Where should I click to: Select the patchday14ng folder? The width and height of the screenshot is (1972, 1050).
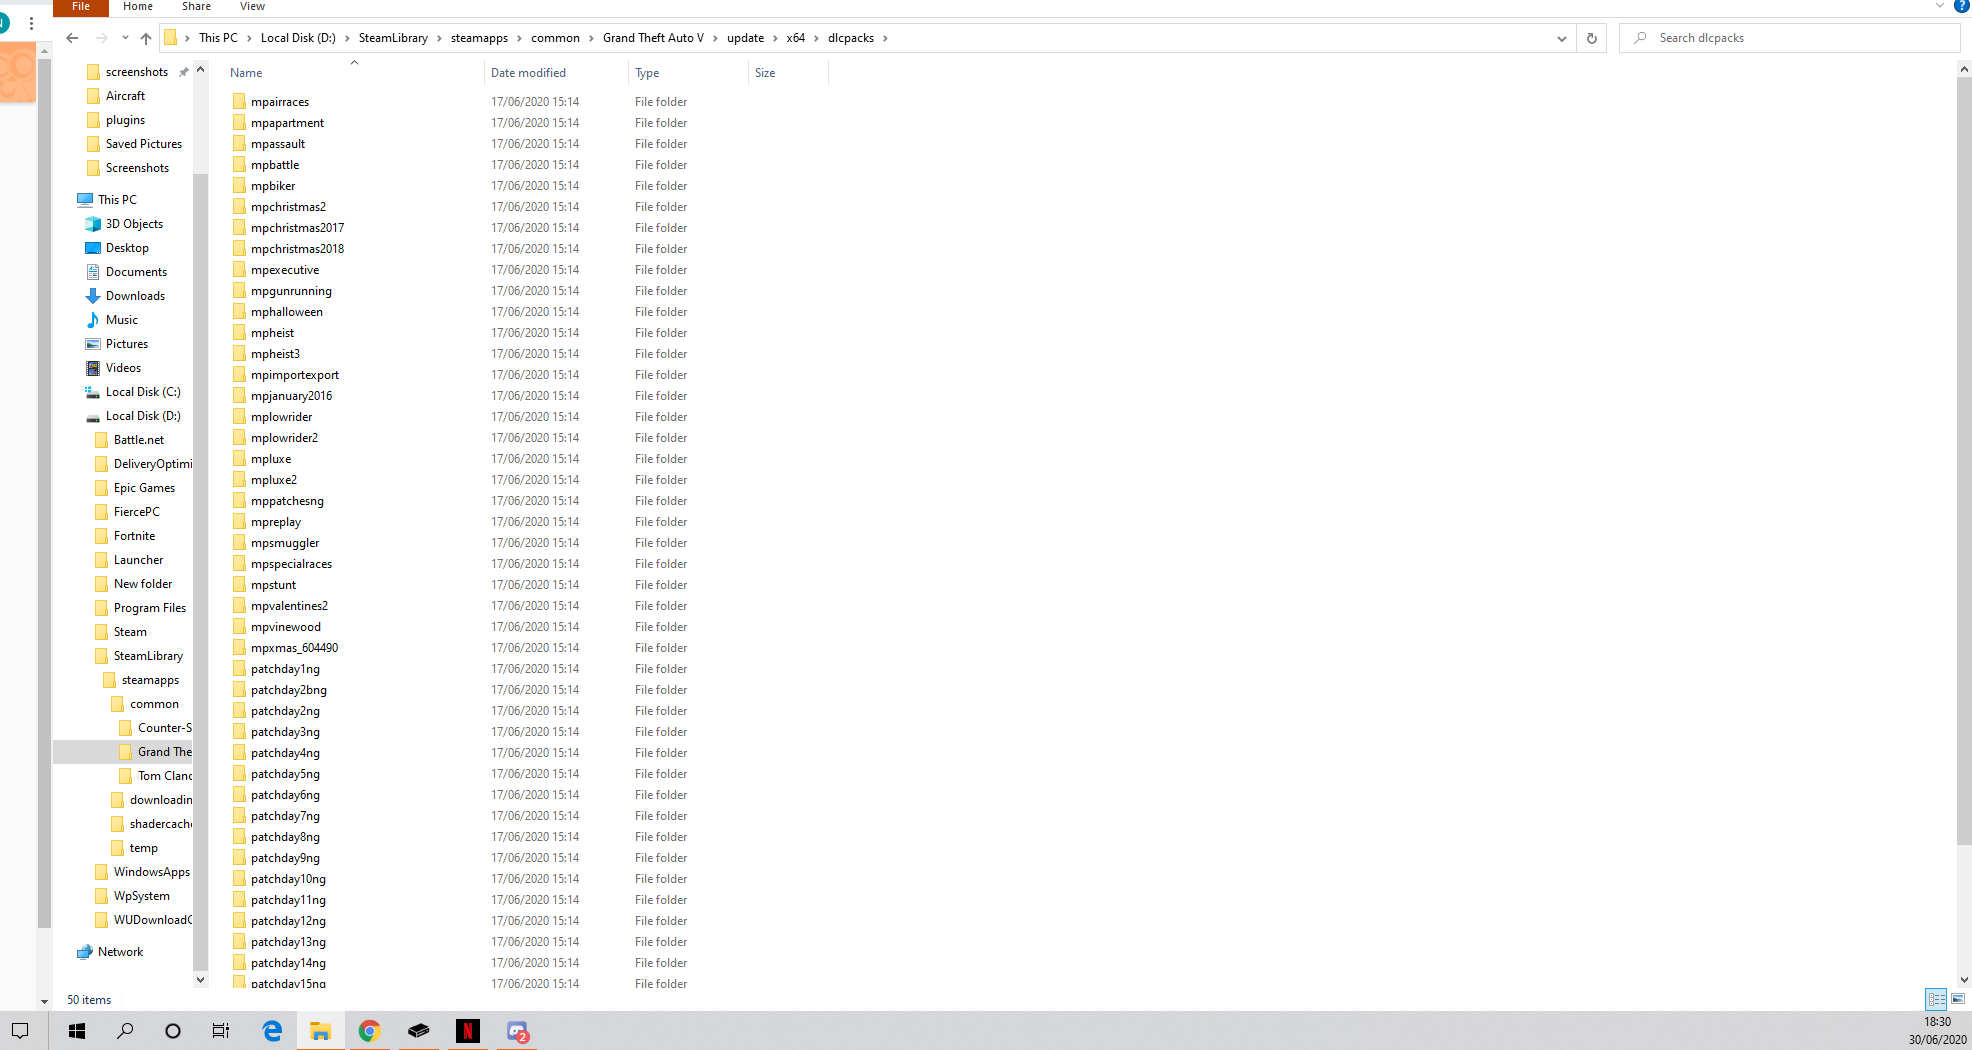(x=288, y=963)
